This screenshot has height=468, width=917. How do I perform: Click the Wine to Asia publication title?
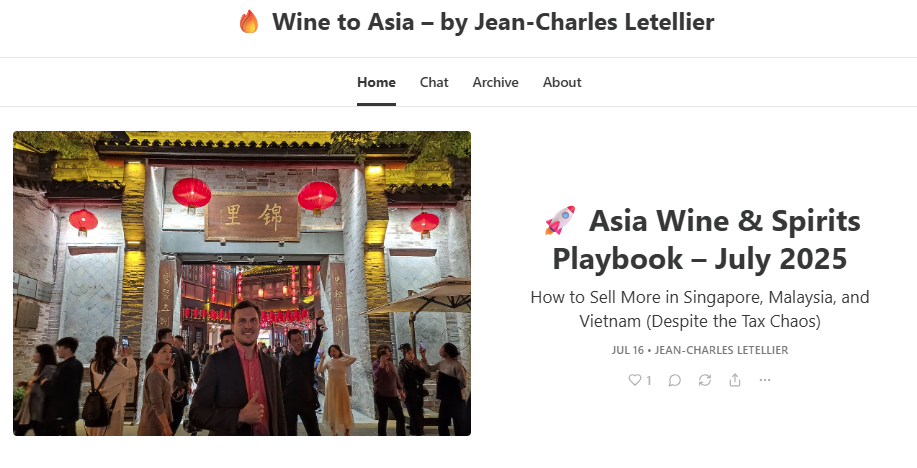[x=493, y=22]
